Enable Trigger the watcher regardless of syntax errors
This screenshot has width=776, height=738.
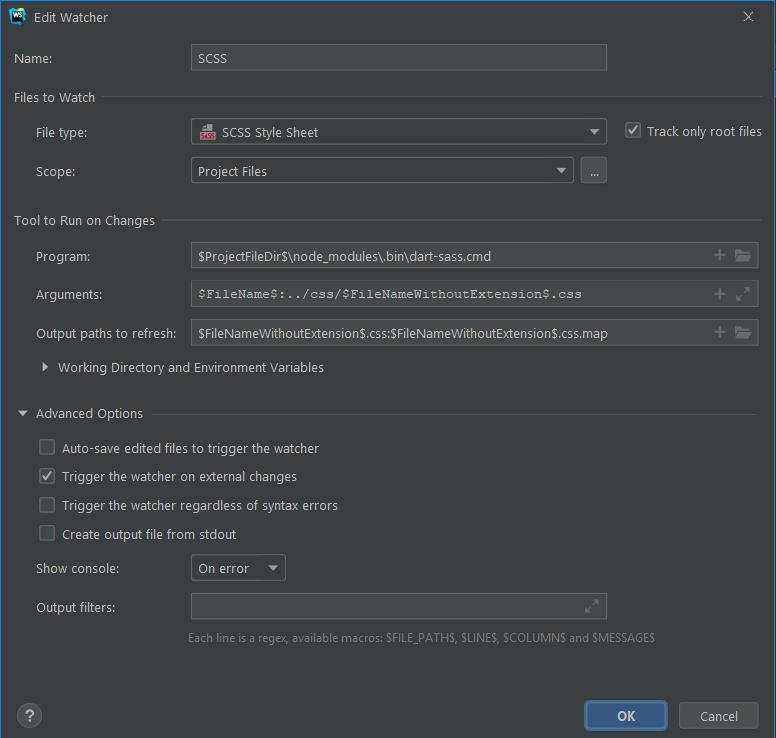point(47,506)
